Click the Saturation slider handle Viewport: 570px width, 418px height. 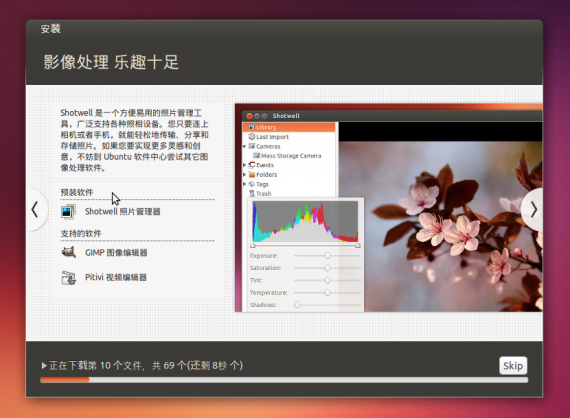328,268
